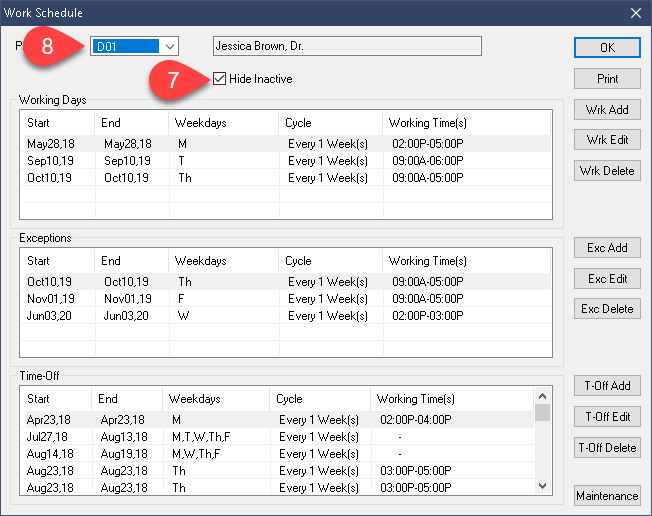The image size is (652, 516).
Task: Select the Jul27,18 time-off row
Action: click(x=279, y=437)
